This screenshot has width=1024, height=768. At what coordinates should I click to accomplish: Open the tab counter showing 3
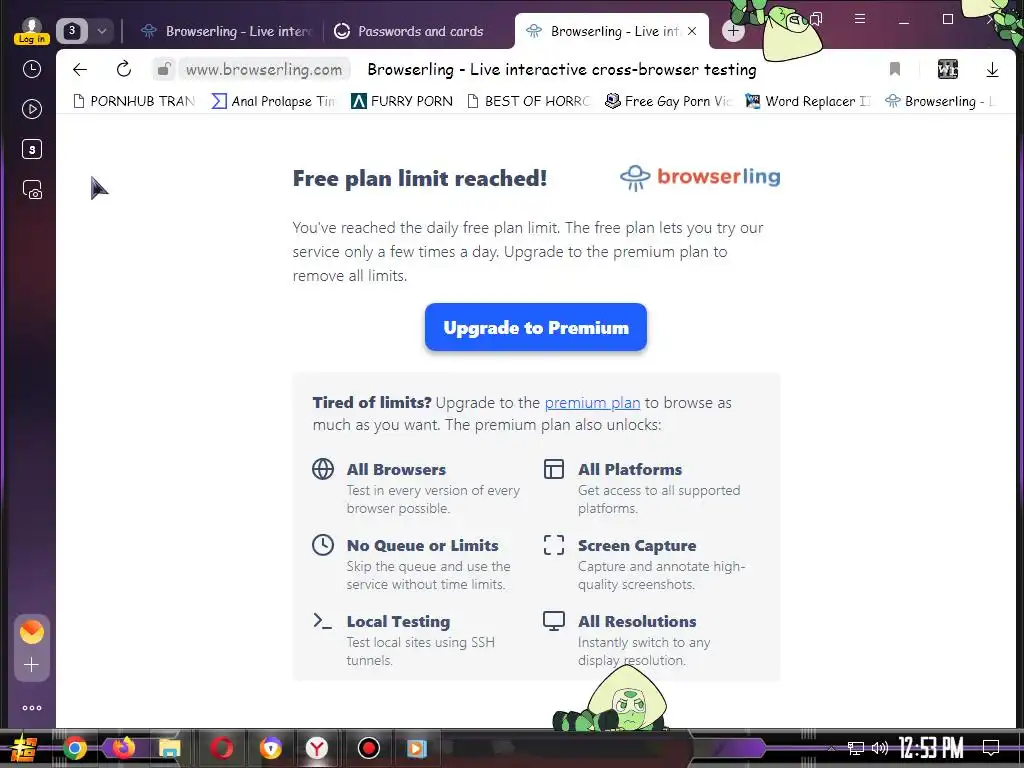pos(72,31)
